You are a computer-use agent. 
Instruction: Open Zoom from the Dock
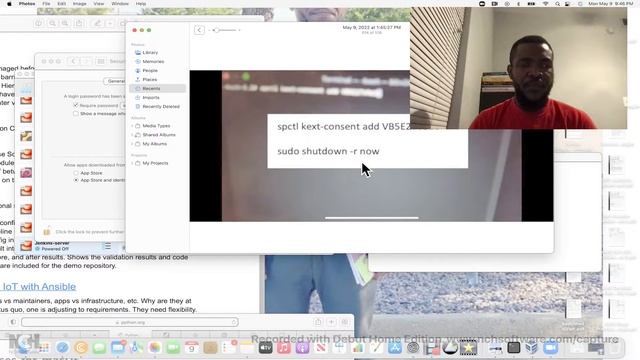pyautogui.click(x=550, y=348)
